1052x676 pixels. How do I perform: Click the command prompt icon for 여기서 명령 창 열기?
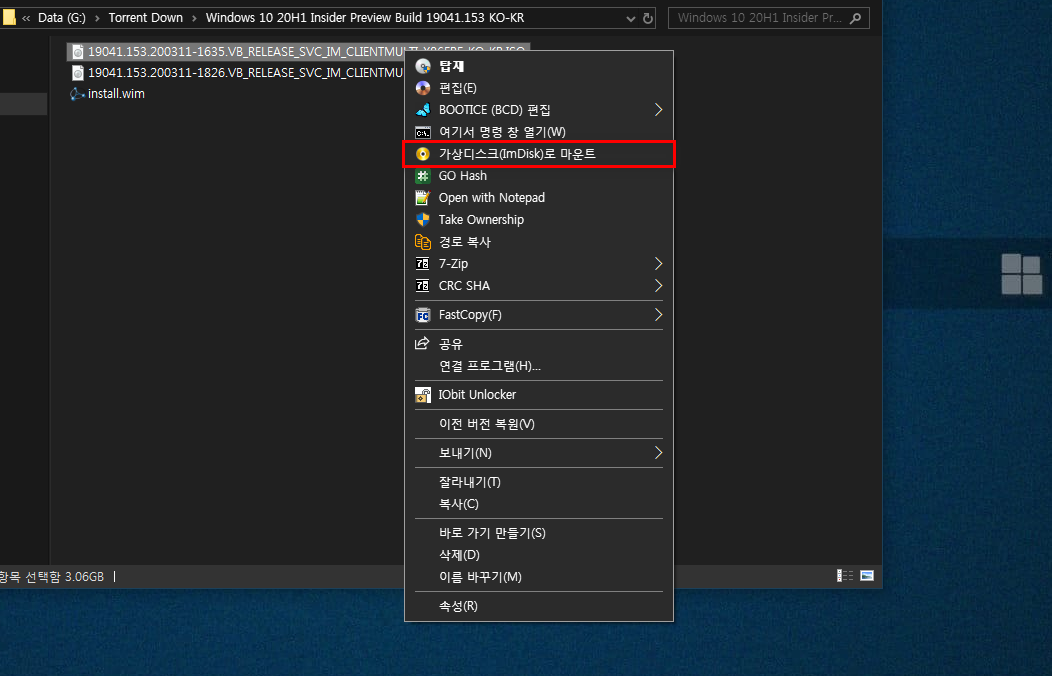point(423,132)
